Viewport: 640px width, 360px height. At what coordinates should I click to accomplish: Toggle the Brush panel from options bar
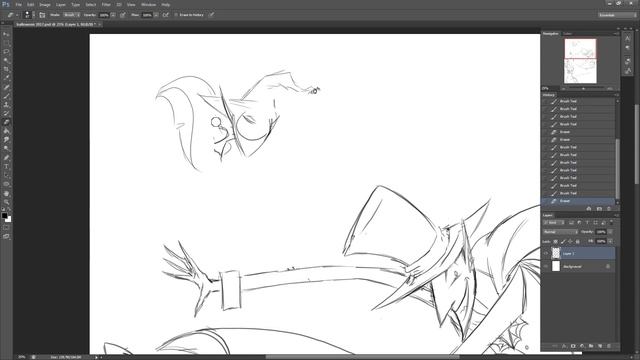[x=42, y=15]
